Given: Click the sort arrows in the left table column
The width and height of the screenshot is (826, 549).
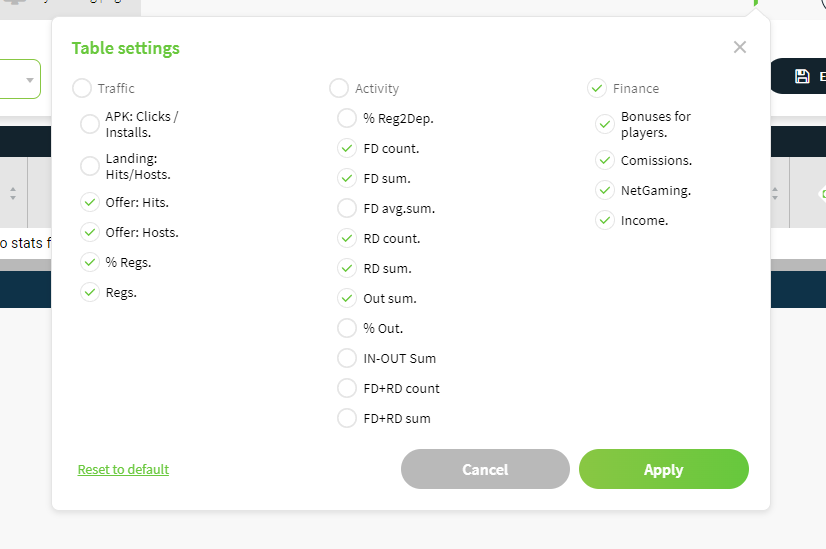Looking at the screenshot, I should pos(13,193).
